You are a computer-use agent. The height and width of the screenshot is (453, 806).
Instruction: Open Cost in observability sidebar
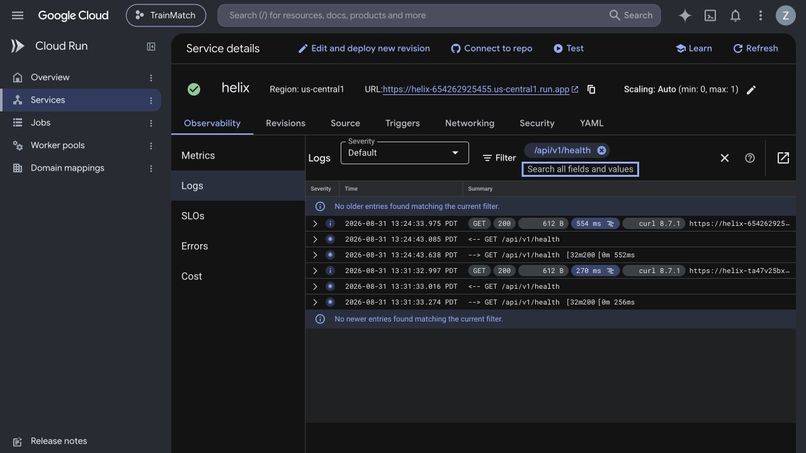click(238, 276)
